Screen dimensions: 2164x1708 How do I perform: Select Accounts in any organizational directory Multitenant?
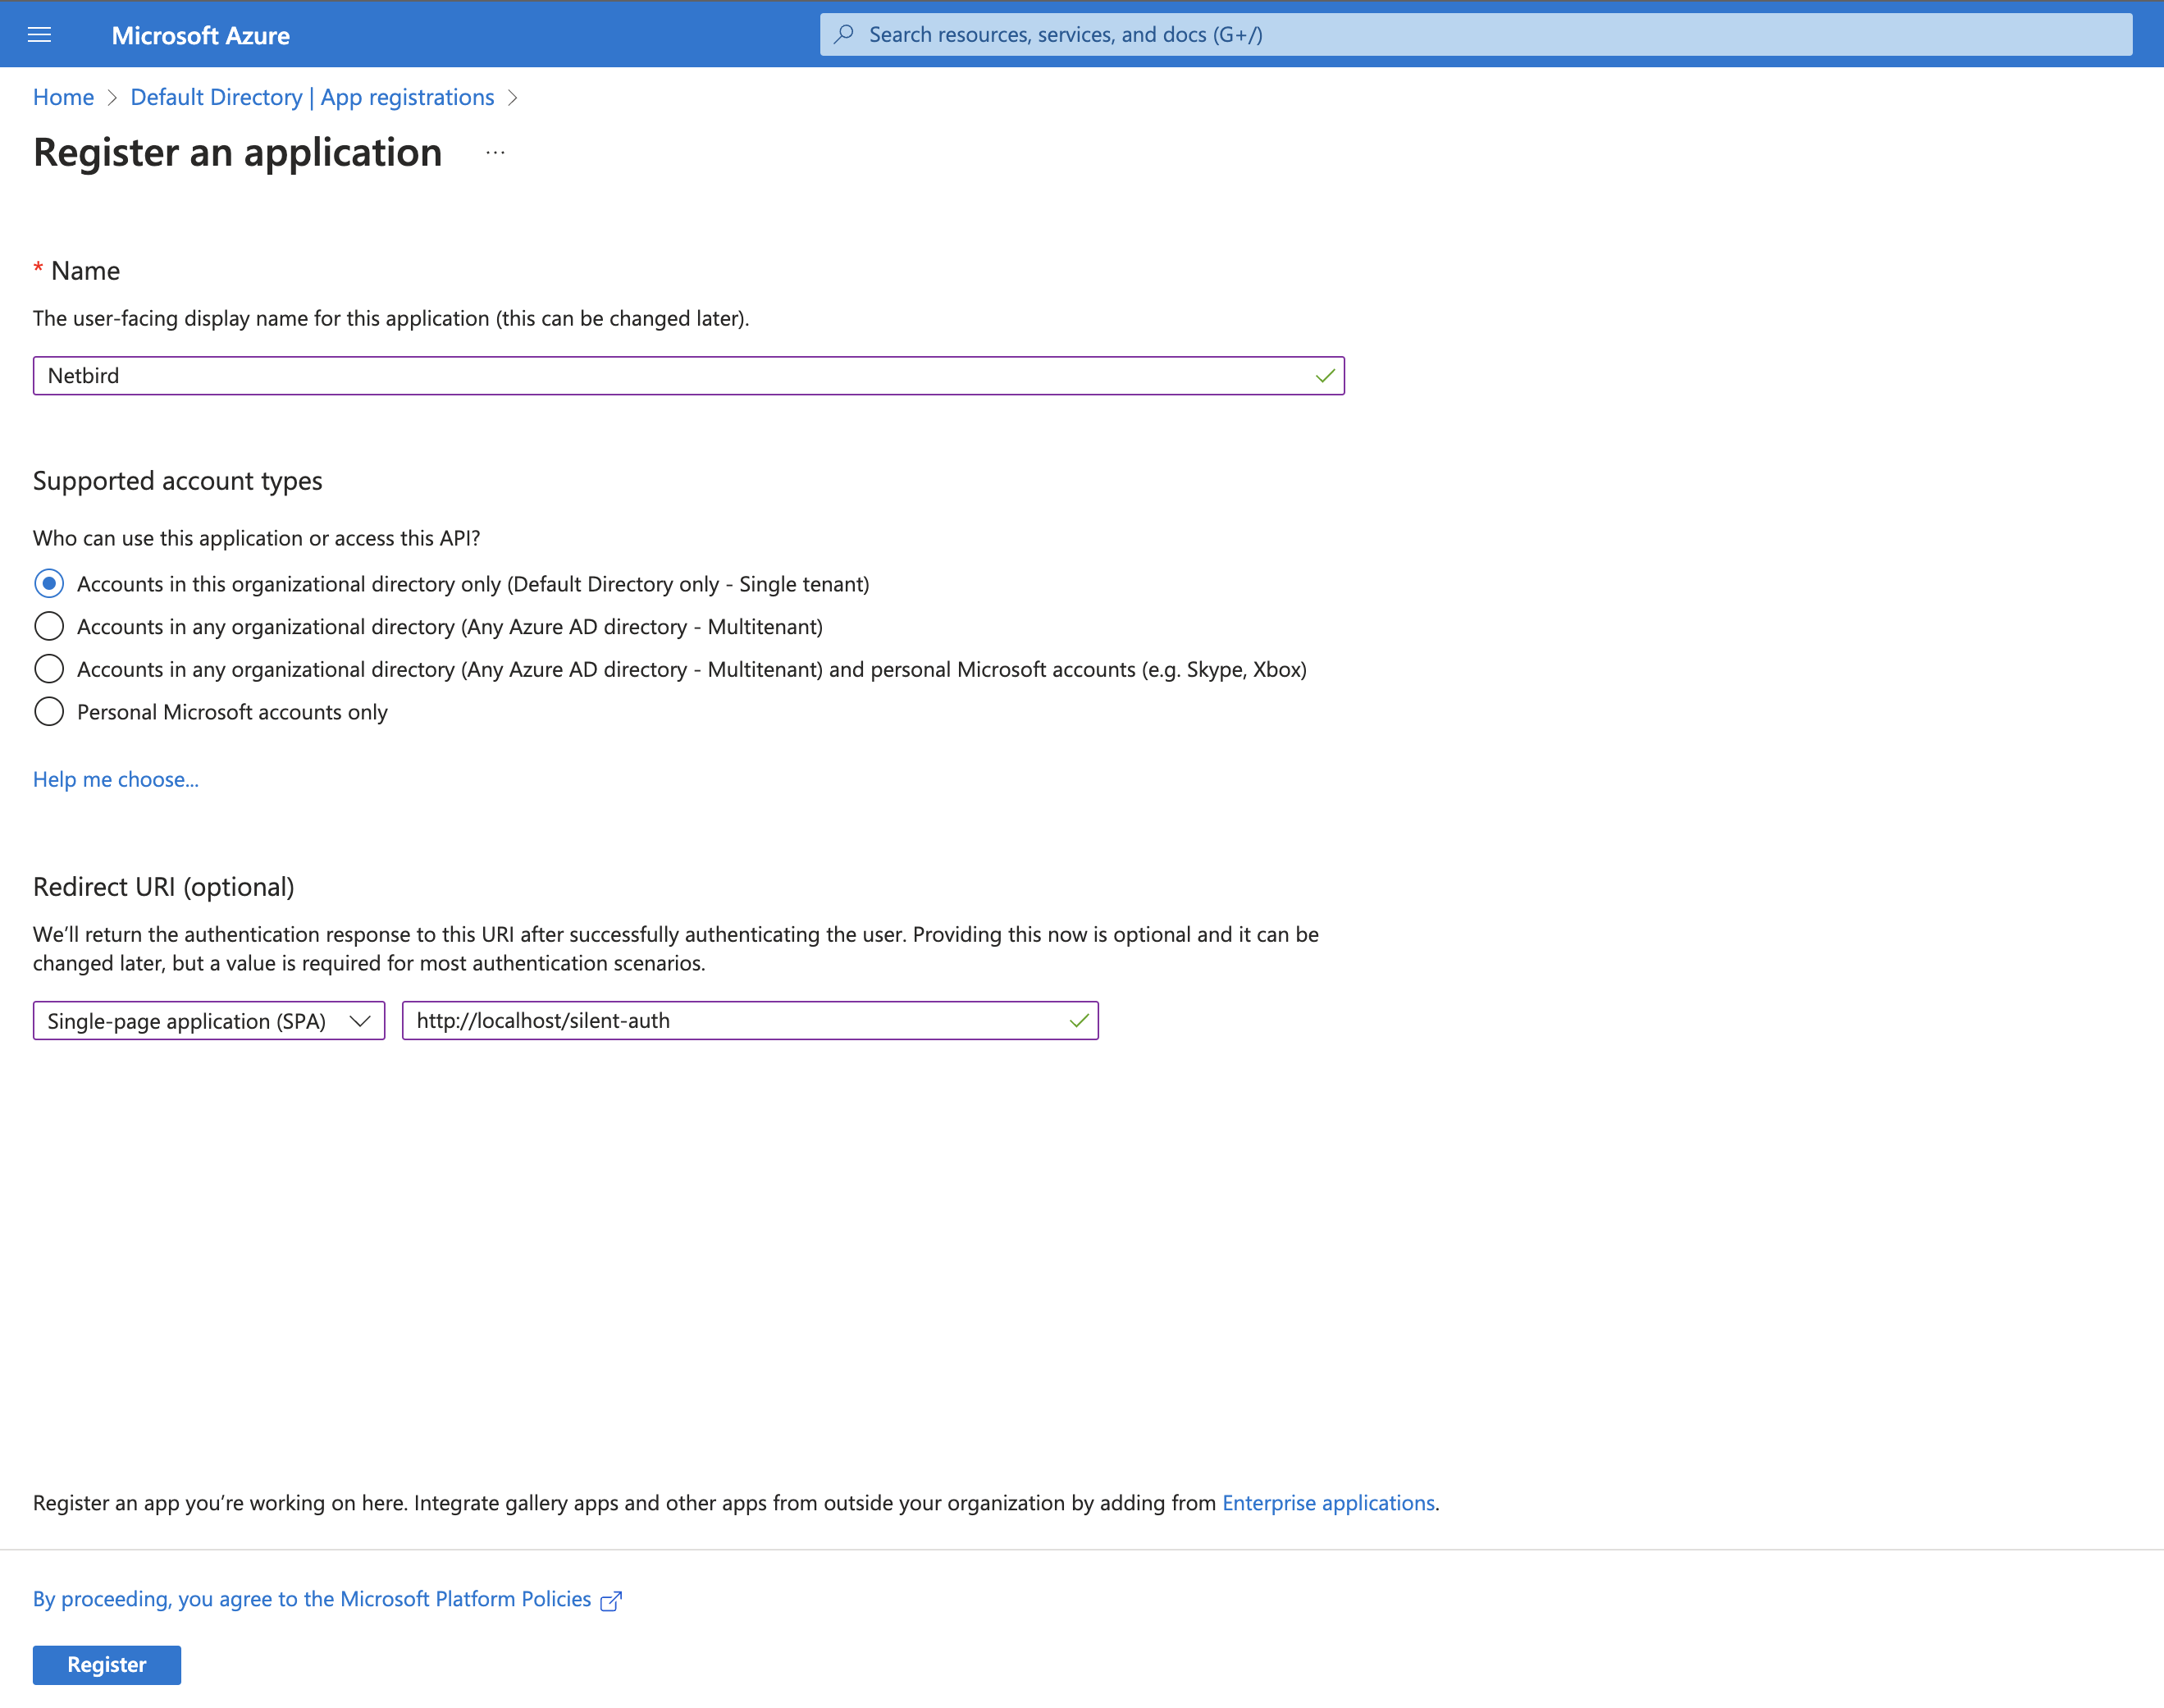coord(48,626)
